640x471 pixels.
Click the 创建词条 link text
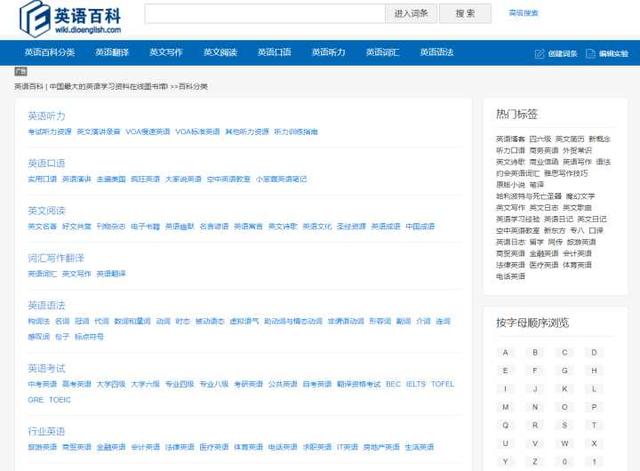point(562,53)
